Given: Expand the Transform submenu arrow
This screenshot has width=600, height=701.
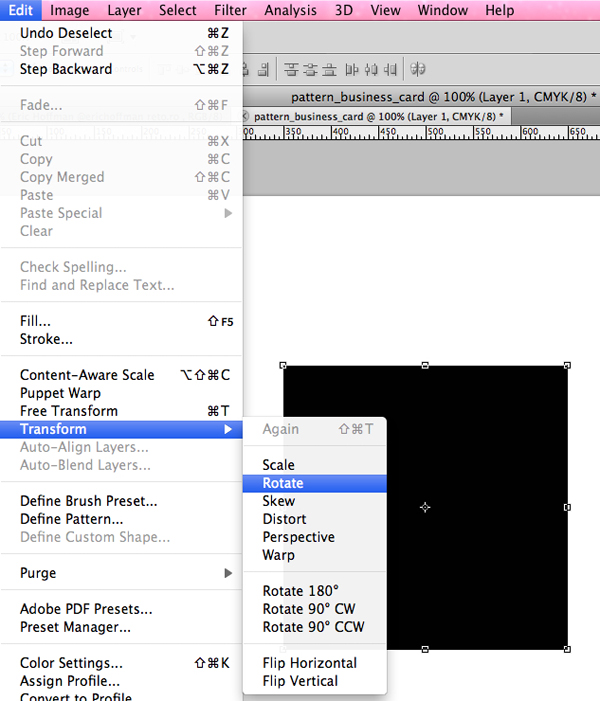Looking at the screenshot, I should point(228,429).
